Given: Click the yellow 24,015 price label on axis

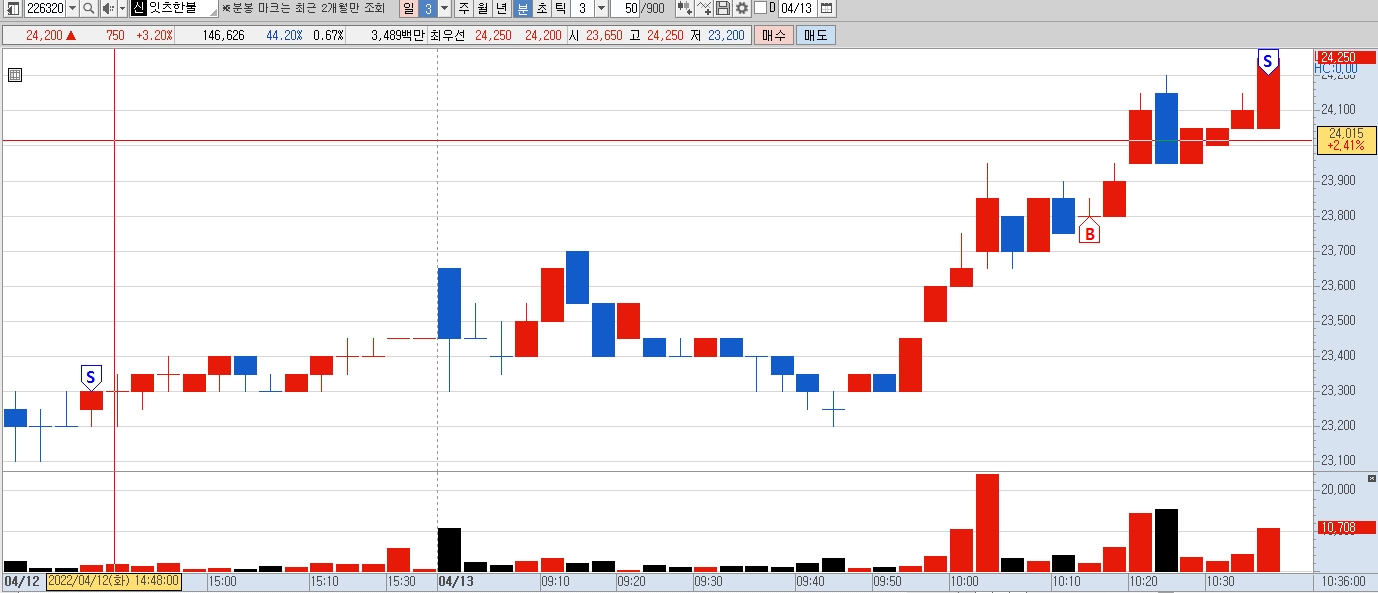Looking at the screenshot, I should pyautogui.click(x=1346, y=139).
